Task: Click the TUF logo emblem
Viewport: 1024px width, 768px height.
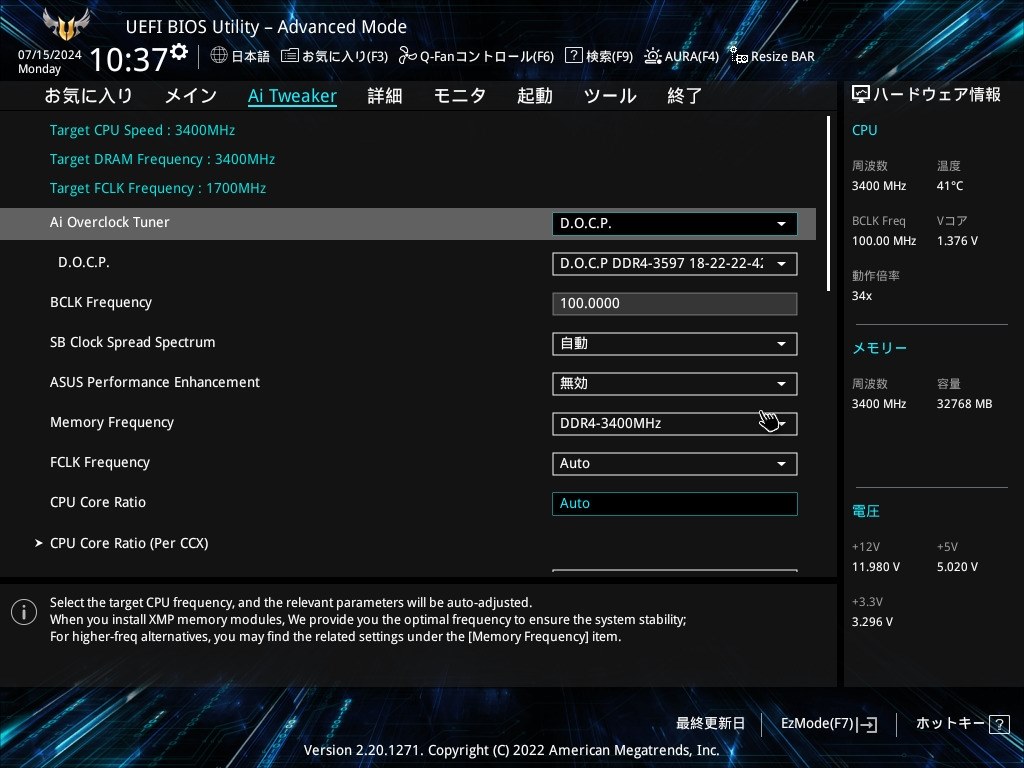Action: pyautogui.click(x=65, y=25)
